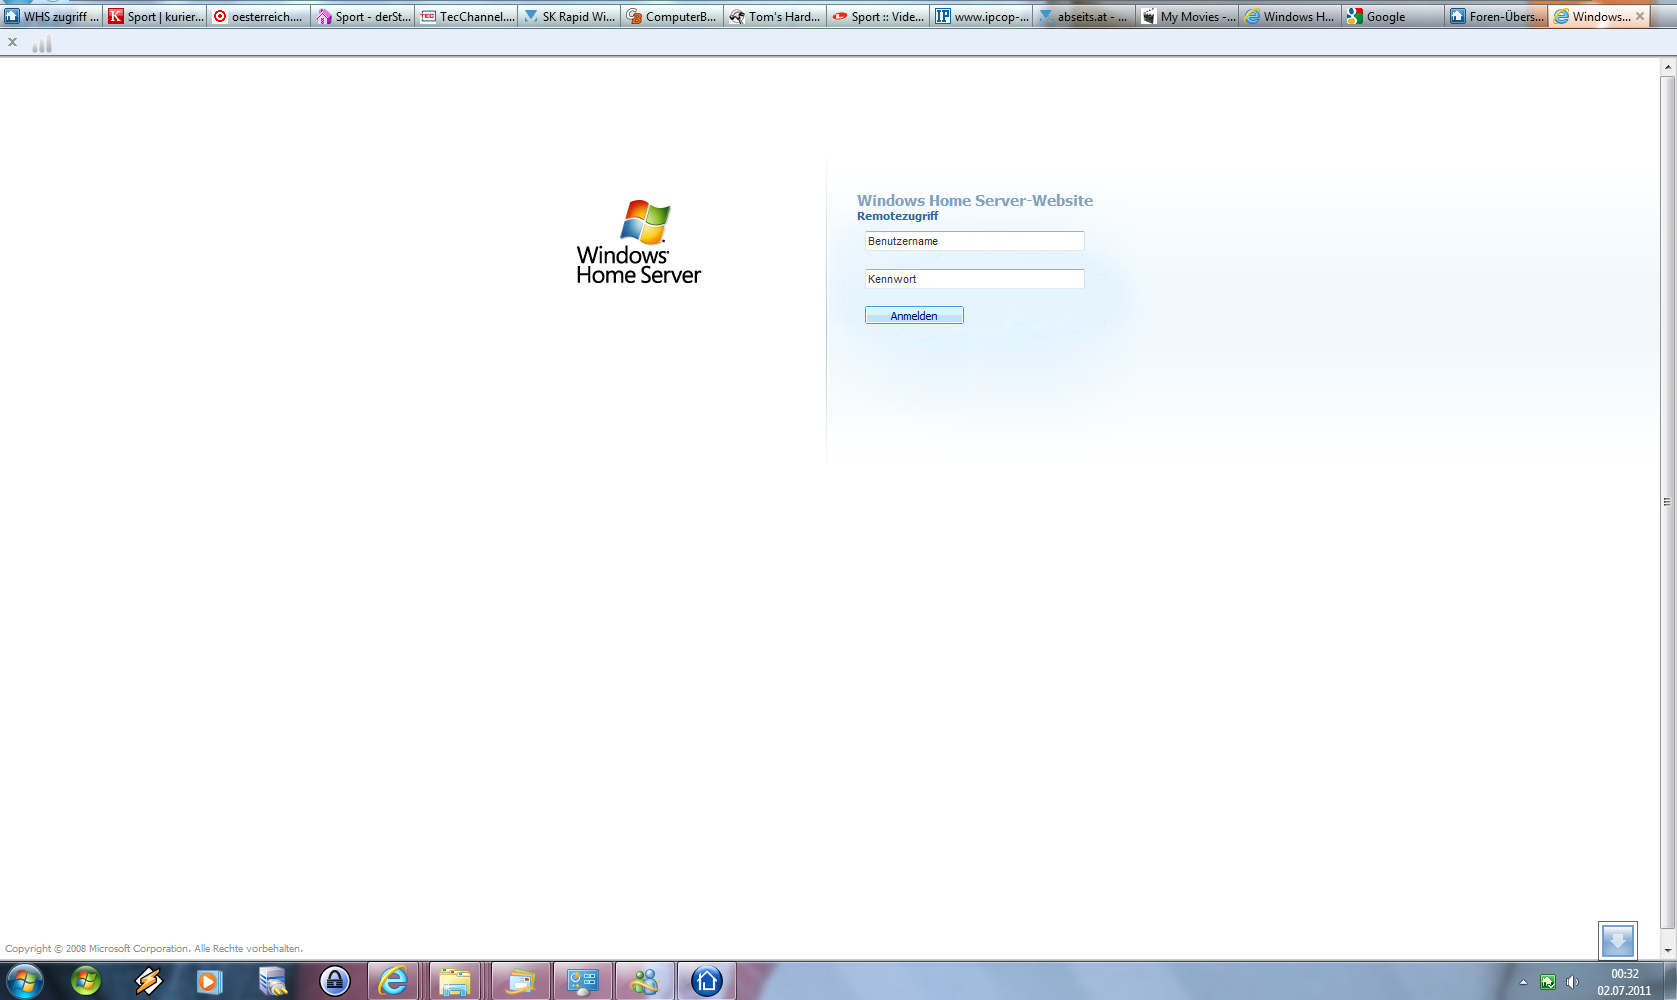Click the blue download arrow button
Viewport: 1677px width, 1000px height.
pyautogui.click(x=1618, y=940)
